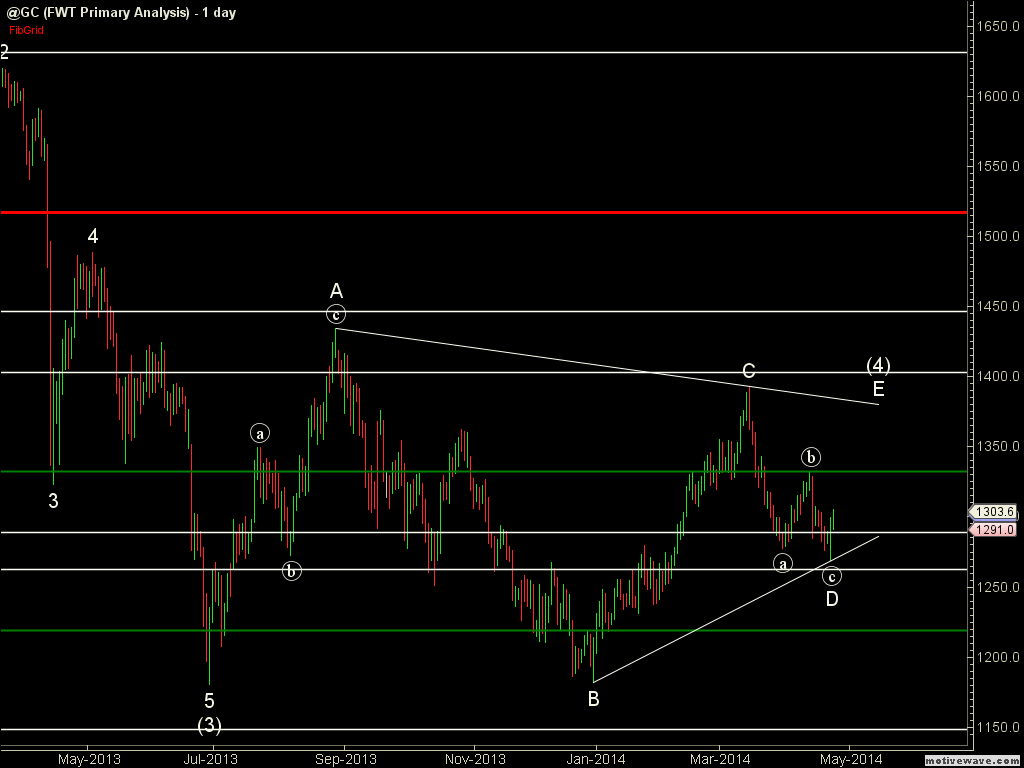Click the (3) label below wave 5
The image size is (1024, 768).
(209, 724)
